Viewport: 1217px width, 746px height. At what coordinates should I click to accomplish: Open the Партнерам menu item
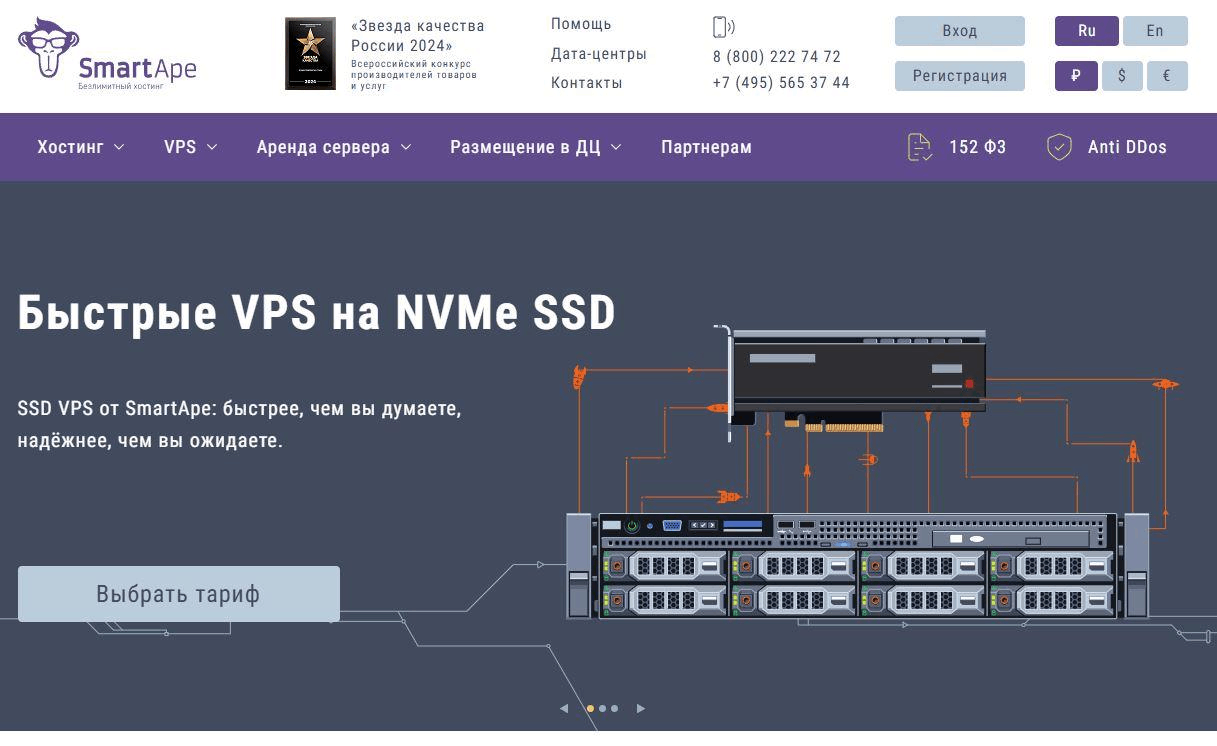coord(706,147)
